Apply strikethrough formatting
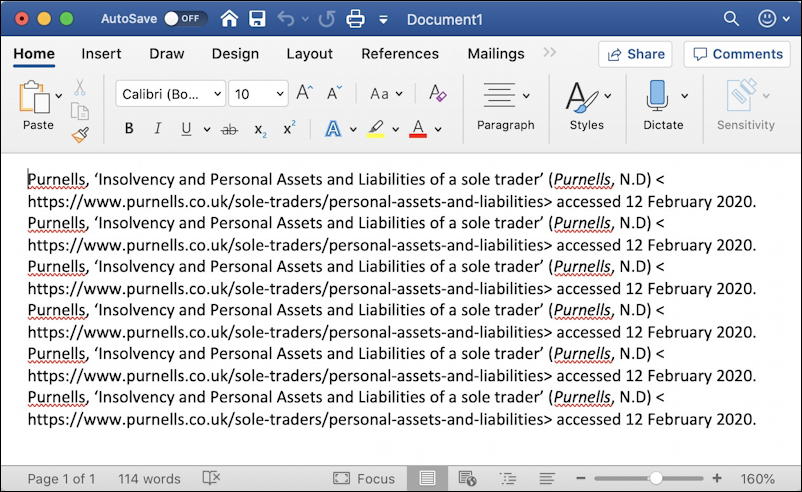 [x=229, y=129]
